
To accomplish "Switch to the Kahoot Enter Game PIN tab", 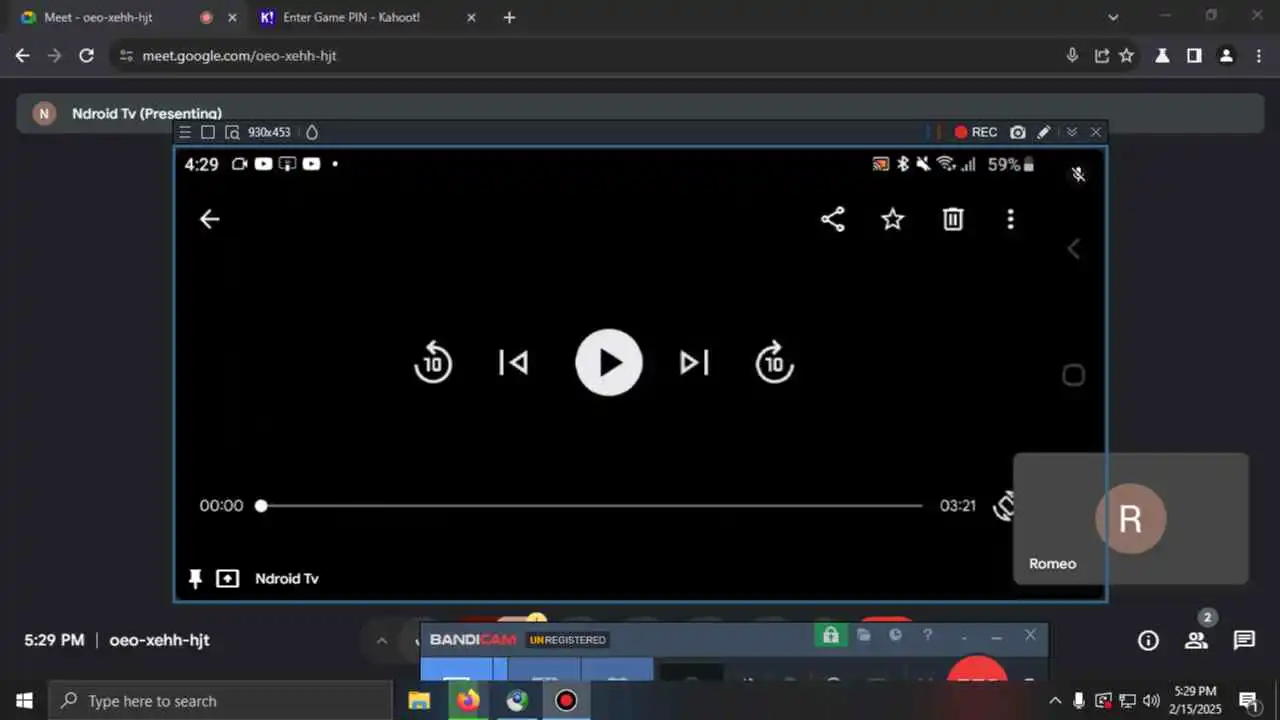I will tap(366, 18).
